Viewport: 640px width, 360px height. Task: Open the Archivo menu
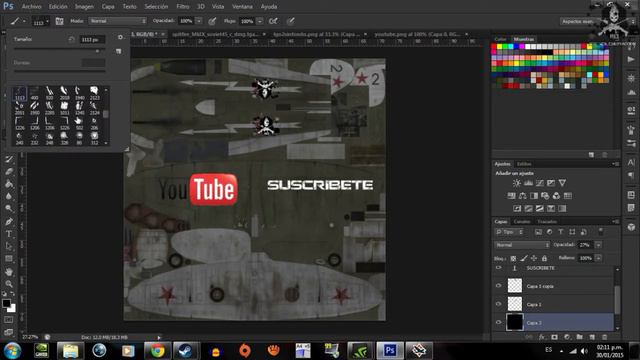pyautogui.click(x=31, y=7)
